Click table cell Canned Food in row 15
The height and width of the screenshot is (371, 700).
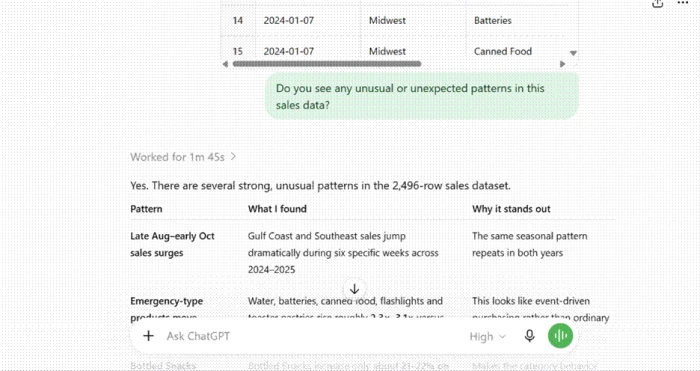(x=503, y=51)
